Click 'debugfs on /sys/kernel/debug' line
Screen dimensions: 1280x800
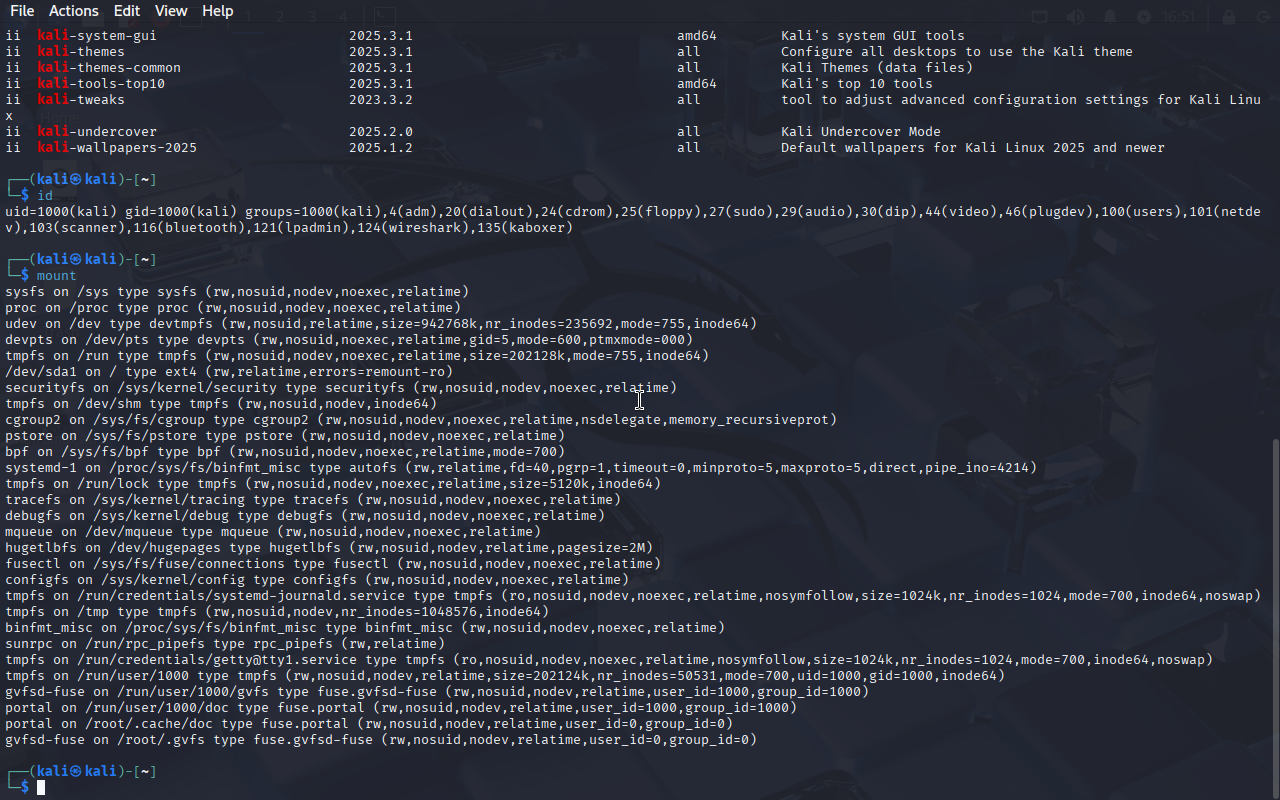[305, 515]
